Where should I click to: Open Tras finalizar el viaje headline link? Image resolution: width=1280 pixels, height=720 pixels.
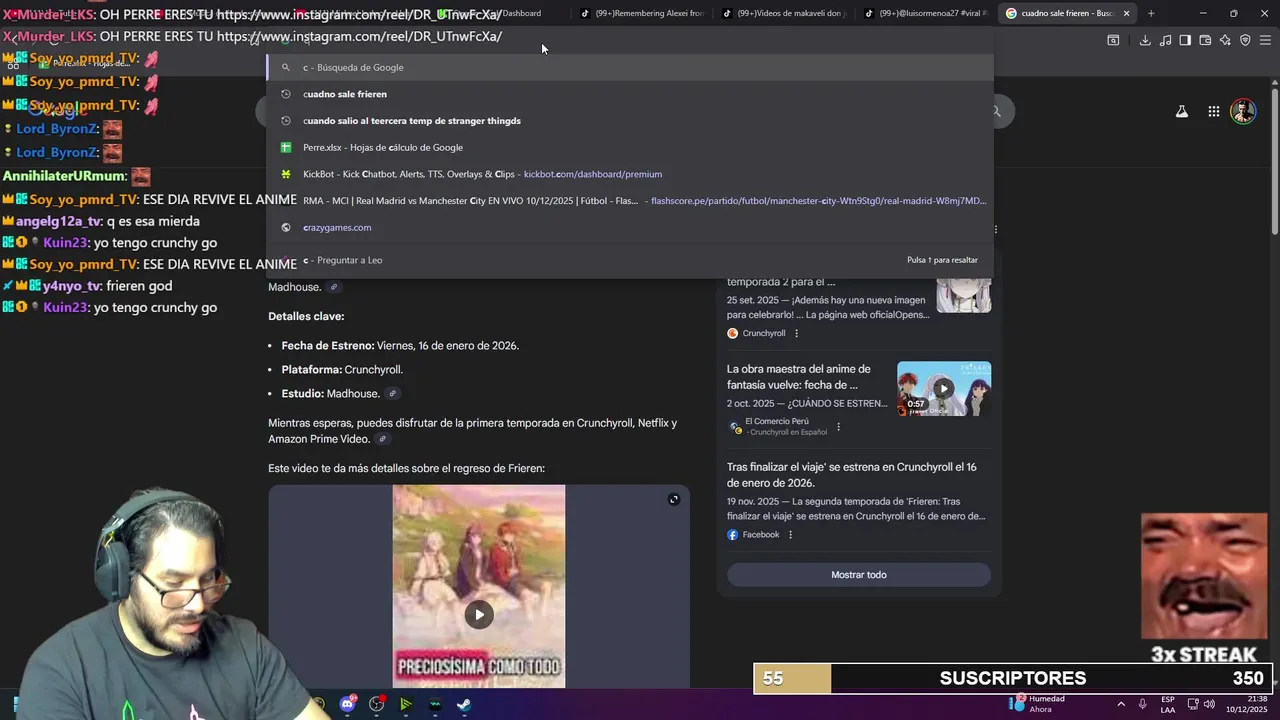pos(851,475)
